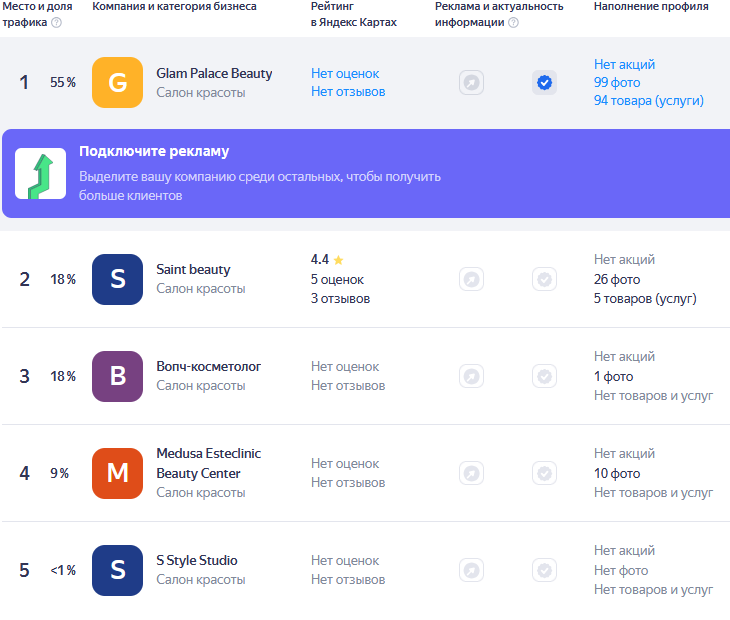The width and height of the screenshot is (730, 620).
Task: Click the advertising arrow icon in Glam Palace Beauty row
Action: 472,83
